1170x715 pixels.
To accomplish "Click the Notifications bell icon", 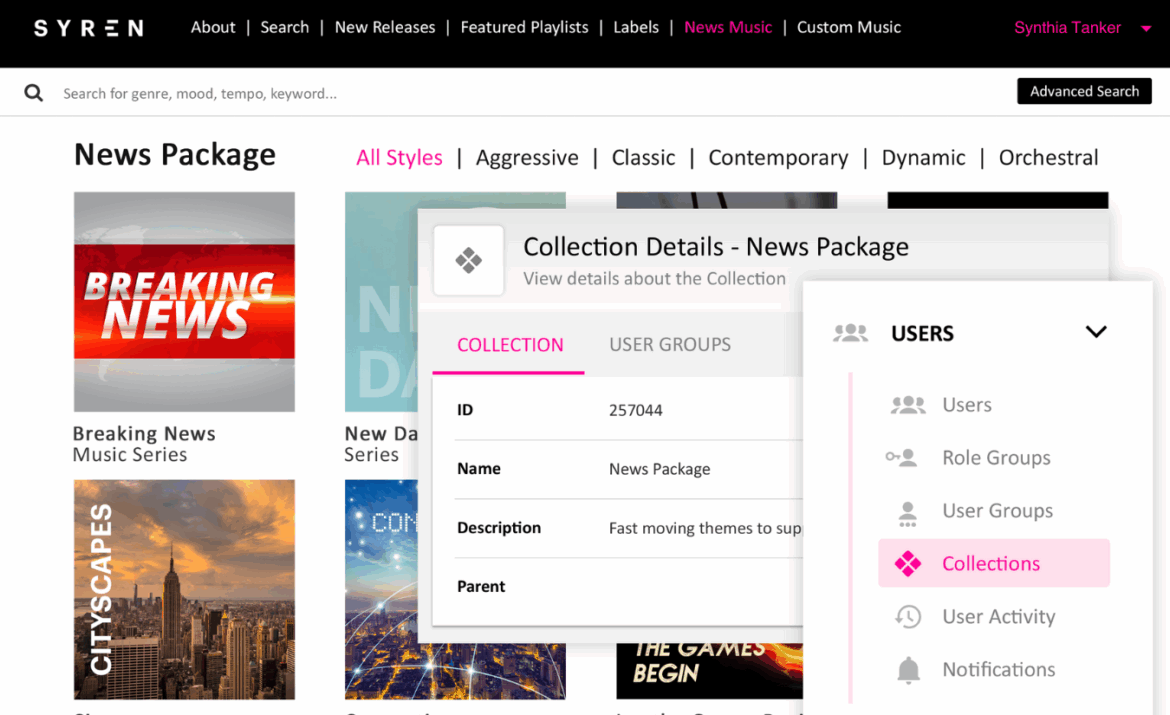I will click(908, 670).
